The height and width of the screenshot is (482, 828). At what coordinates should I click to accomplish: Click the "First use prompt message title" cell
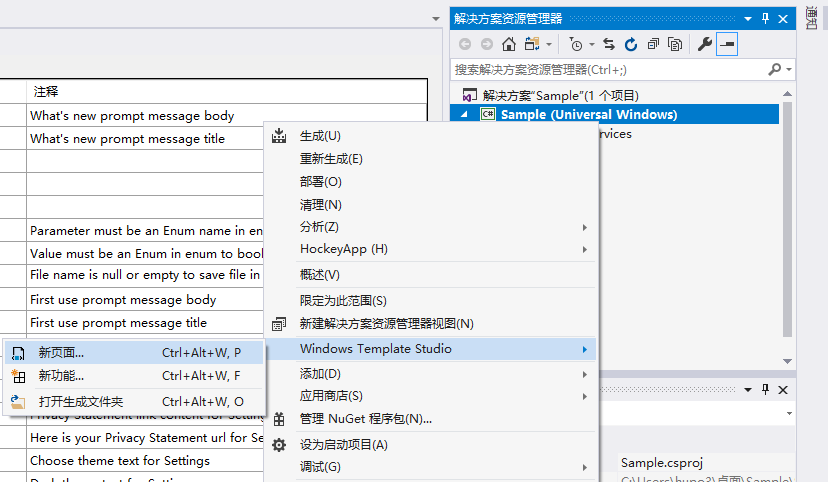click(x=145, y=323)
